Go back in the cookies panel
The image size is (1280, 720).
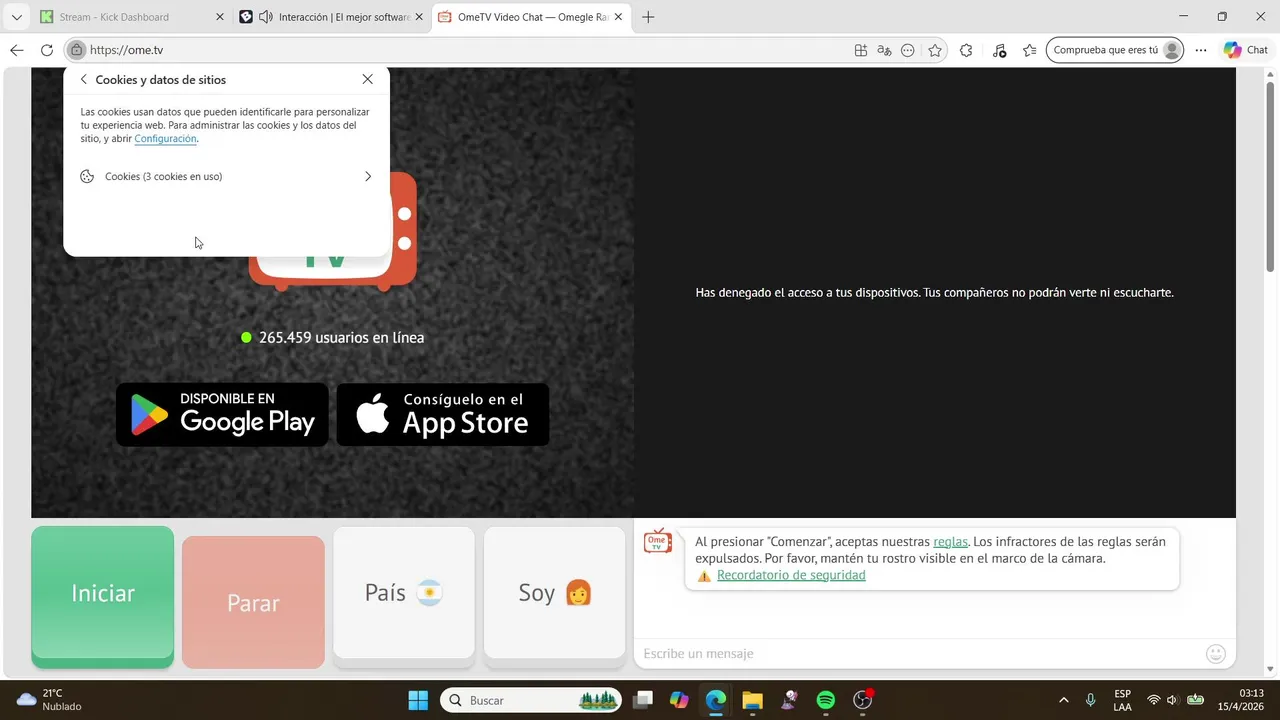pos(84,80)
